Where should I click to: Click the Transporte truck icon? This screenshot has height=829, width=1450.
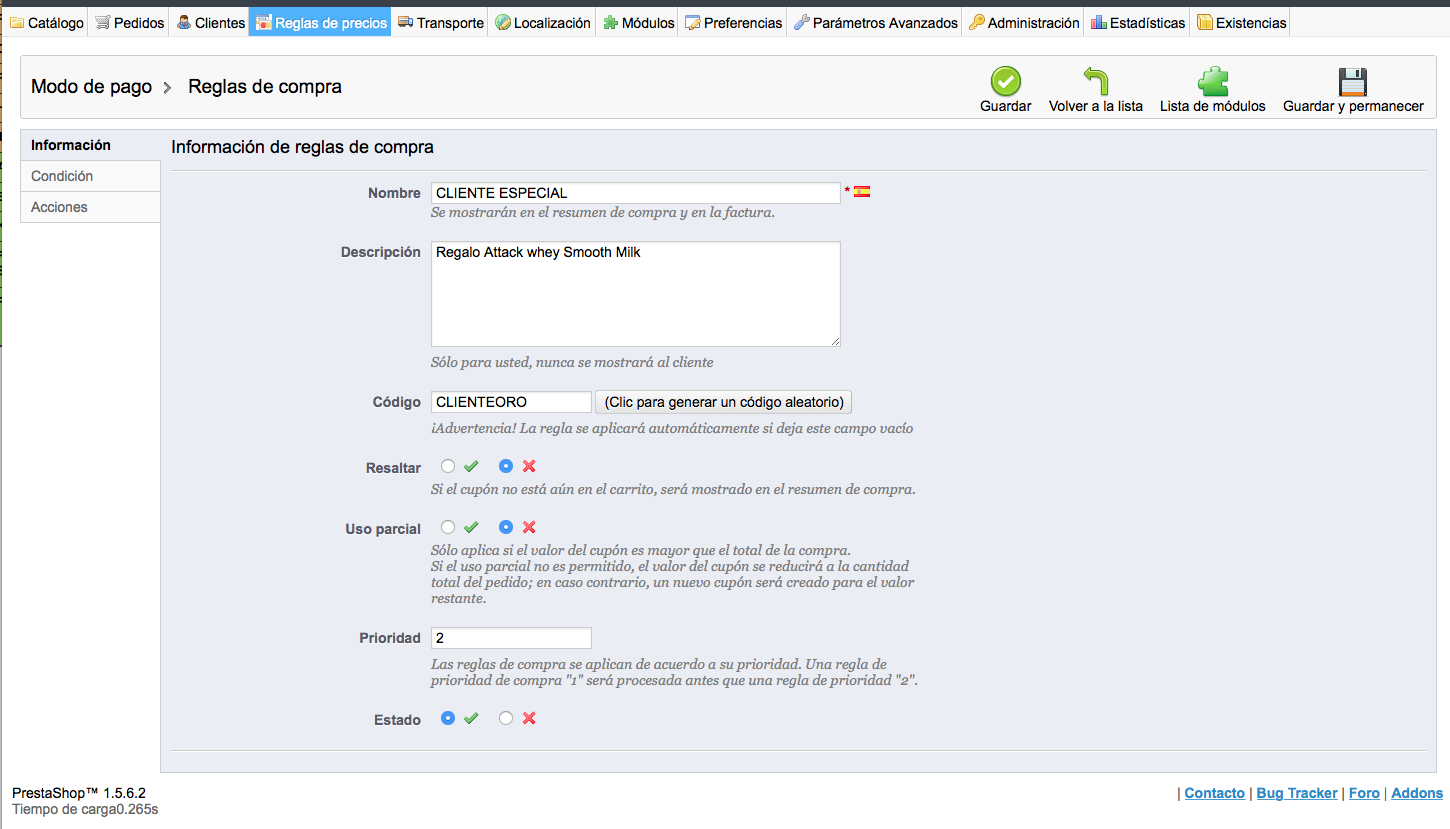[405, 22]
